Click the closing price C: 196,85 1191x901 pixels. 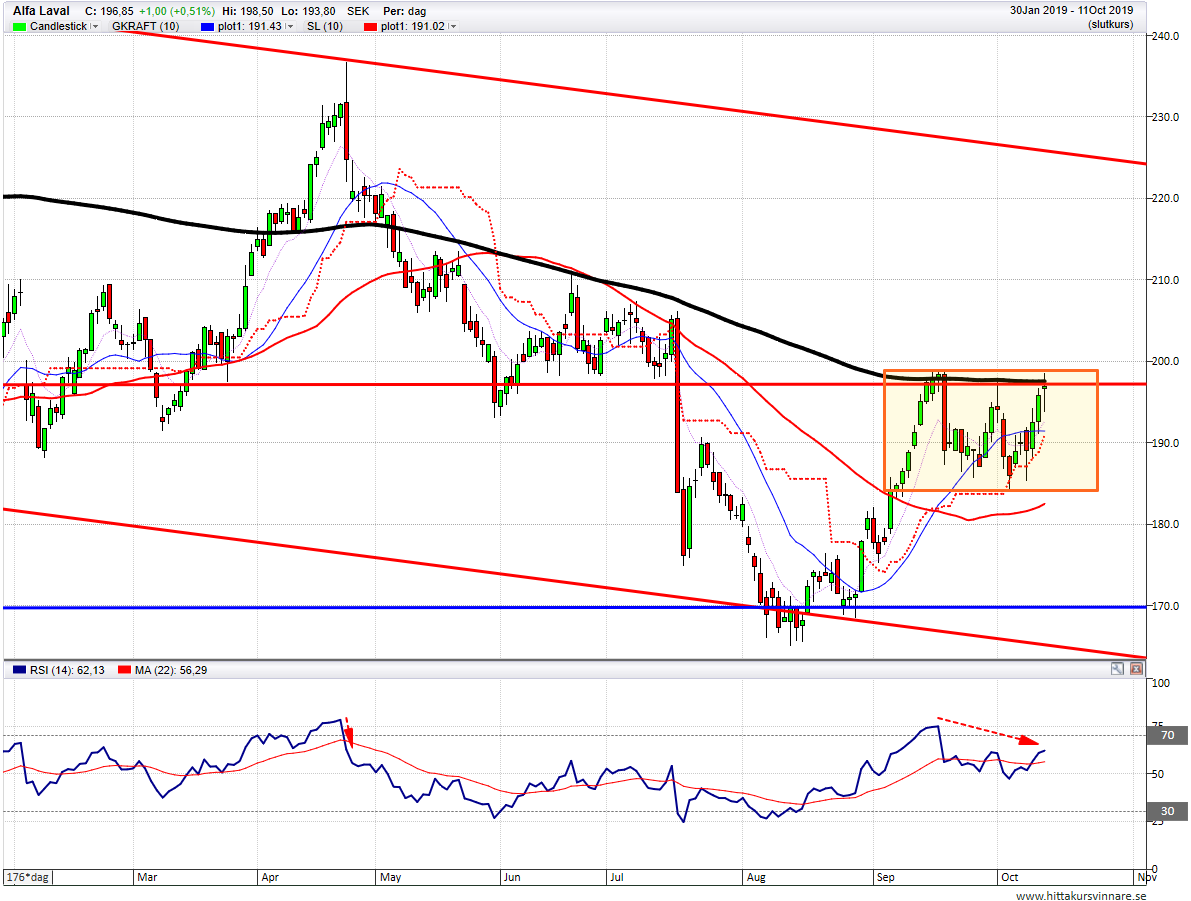[x=109, y=11]
